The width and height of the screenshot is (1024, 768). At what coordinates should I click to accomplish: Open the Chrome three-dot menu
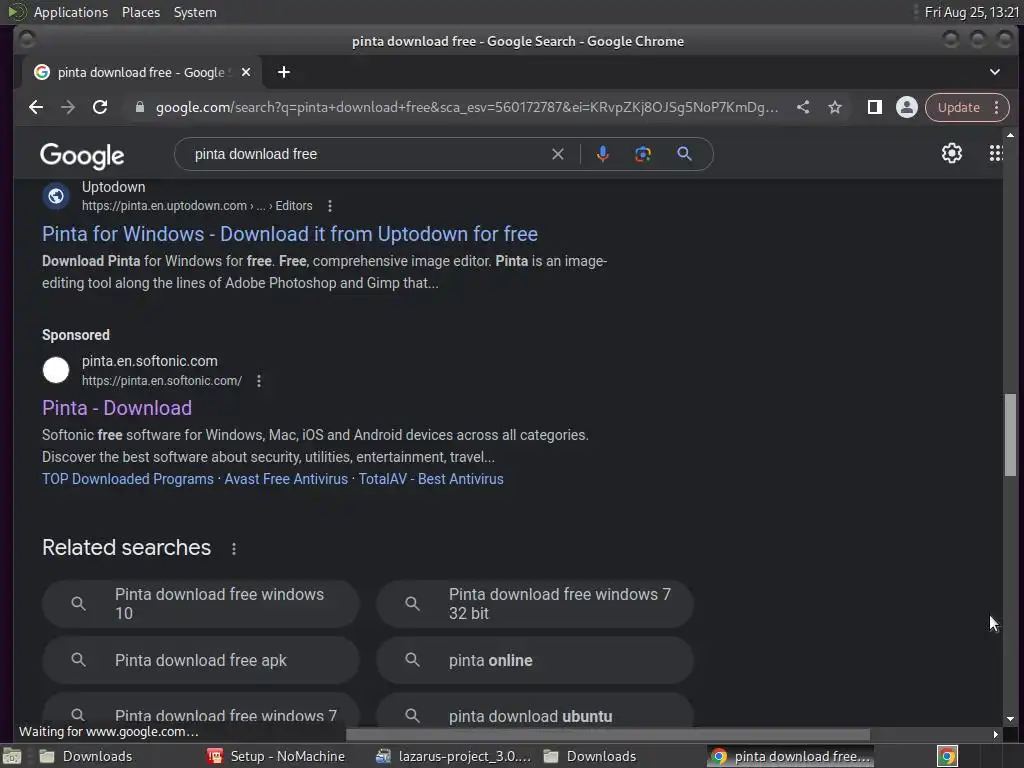997,107
